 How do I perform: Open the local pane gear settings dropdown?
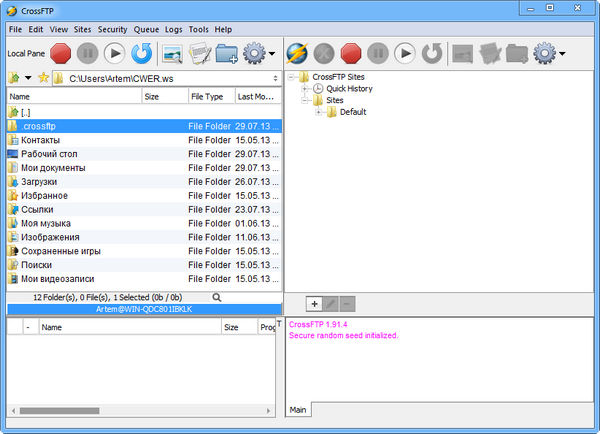259,53
